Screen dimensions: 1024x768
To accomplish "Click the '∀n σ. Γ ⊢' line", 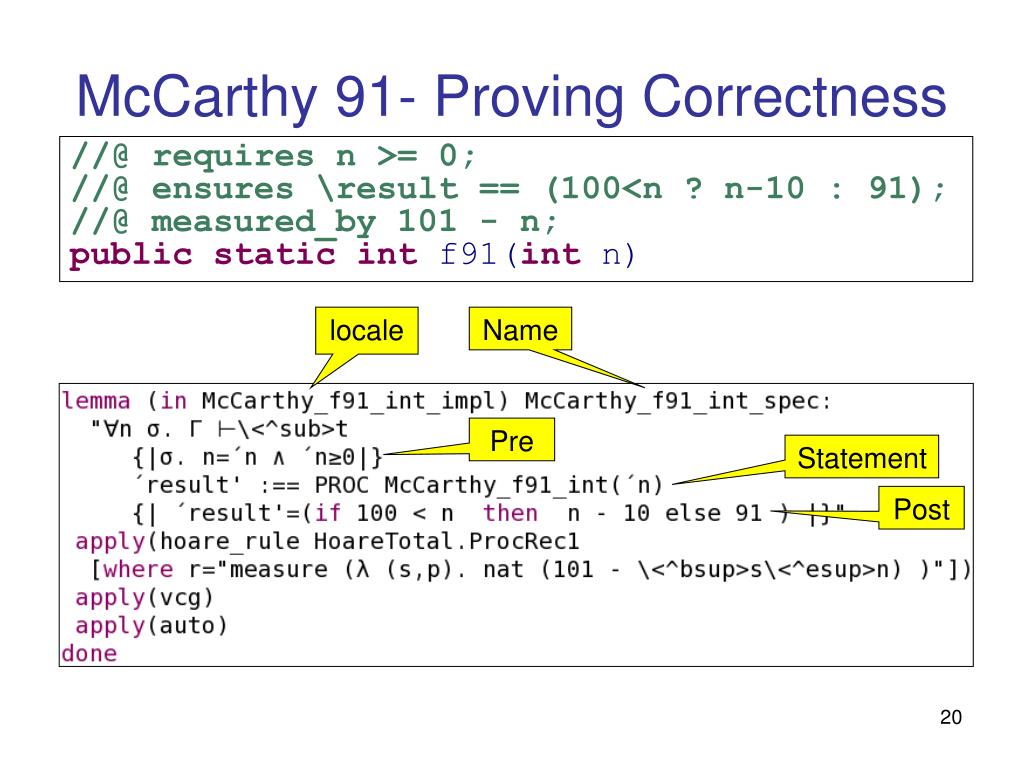I will coord(219,429).
